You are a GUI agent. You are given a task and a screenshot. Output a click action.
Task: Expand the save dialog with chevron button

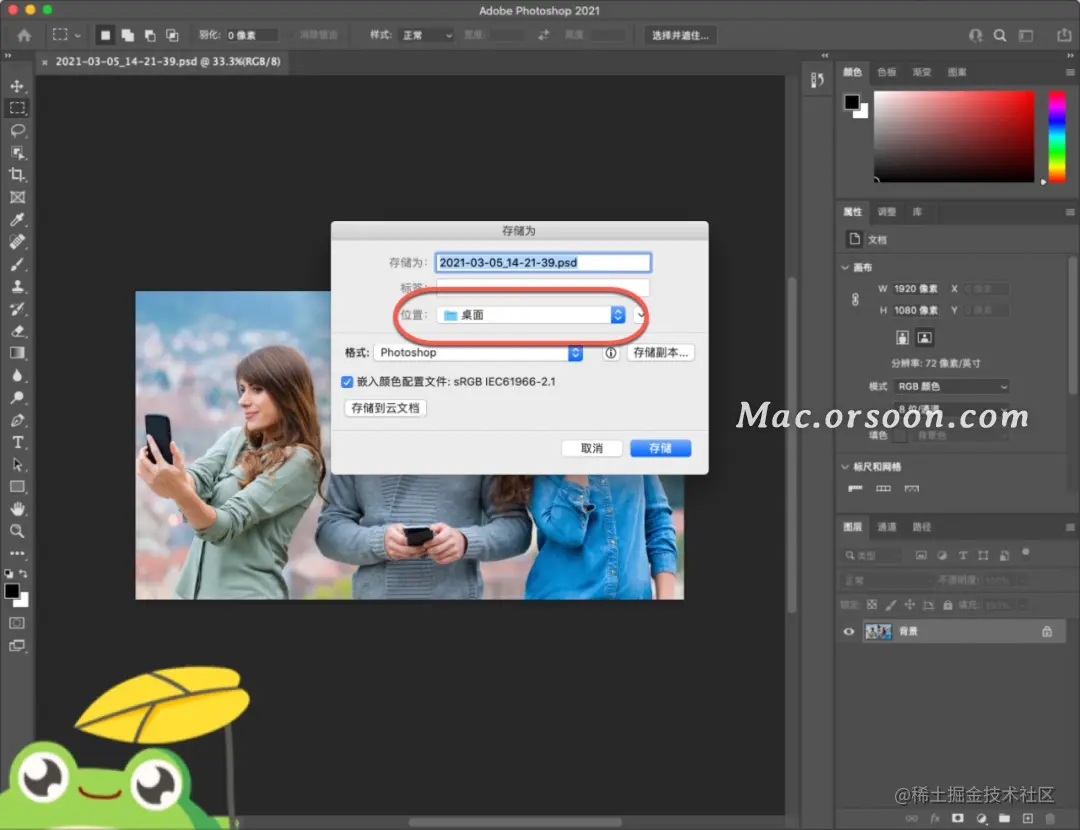[640, 315]
